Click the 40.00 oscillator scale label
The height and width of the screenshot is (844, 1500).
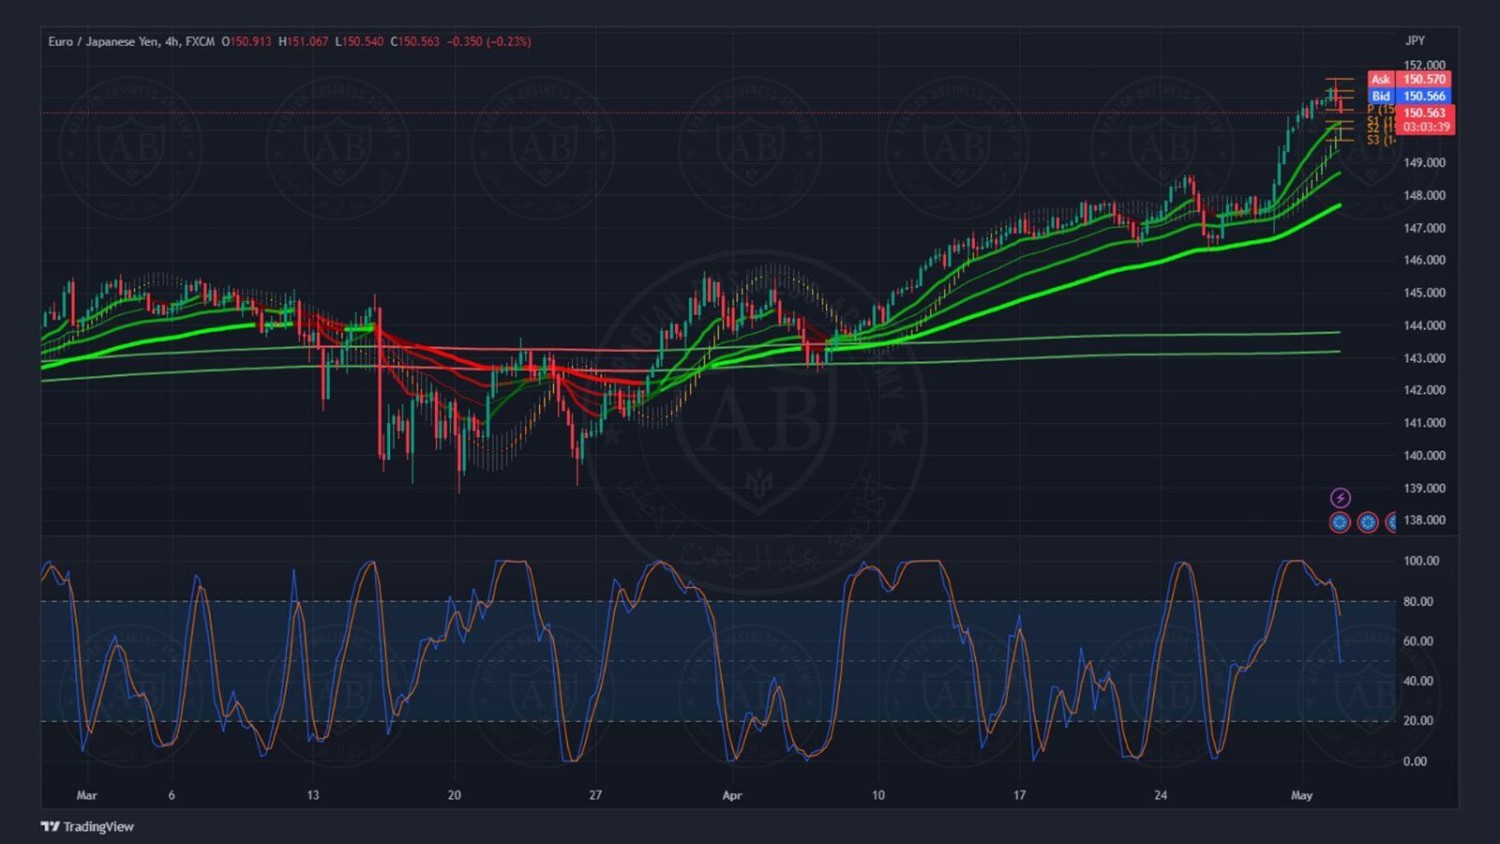point(1418,681)
